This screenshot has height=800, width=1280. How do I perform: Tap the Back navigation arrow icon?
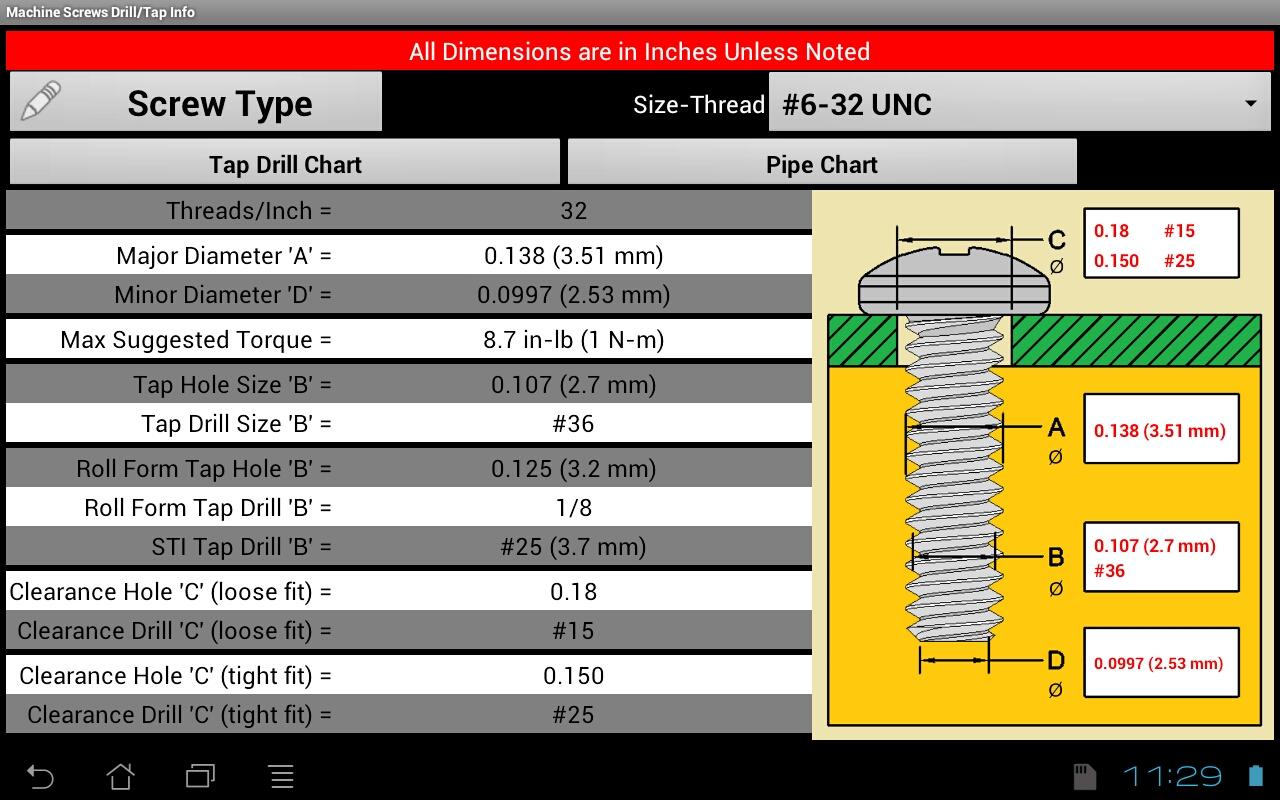[x=40, y=775]
